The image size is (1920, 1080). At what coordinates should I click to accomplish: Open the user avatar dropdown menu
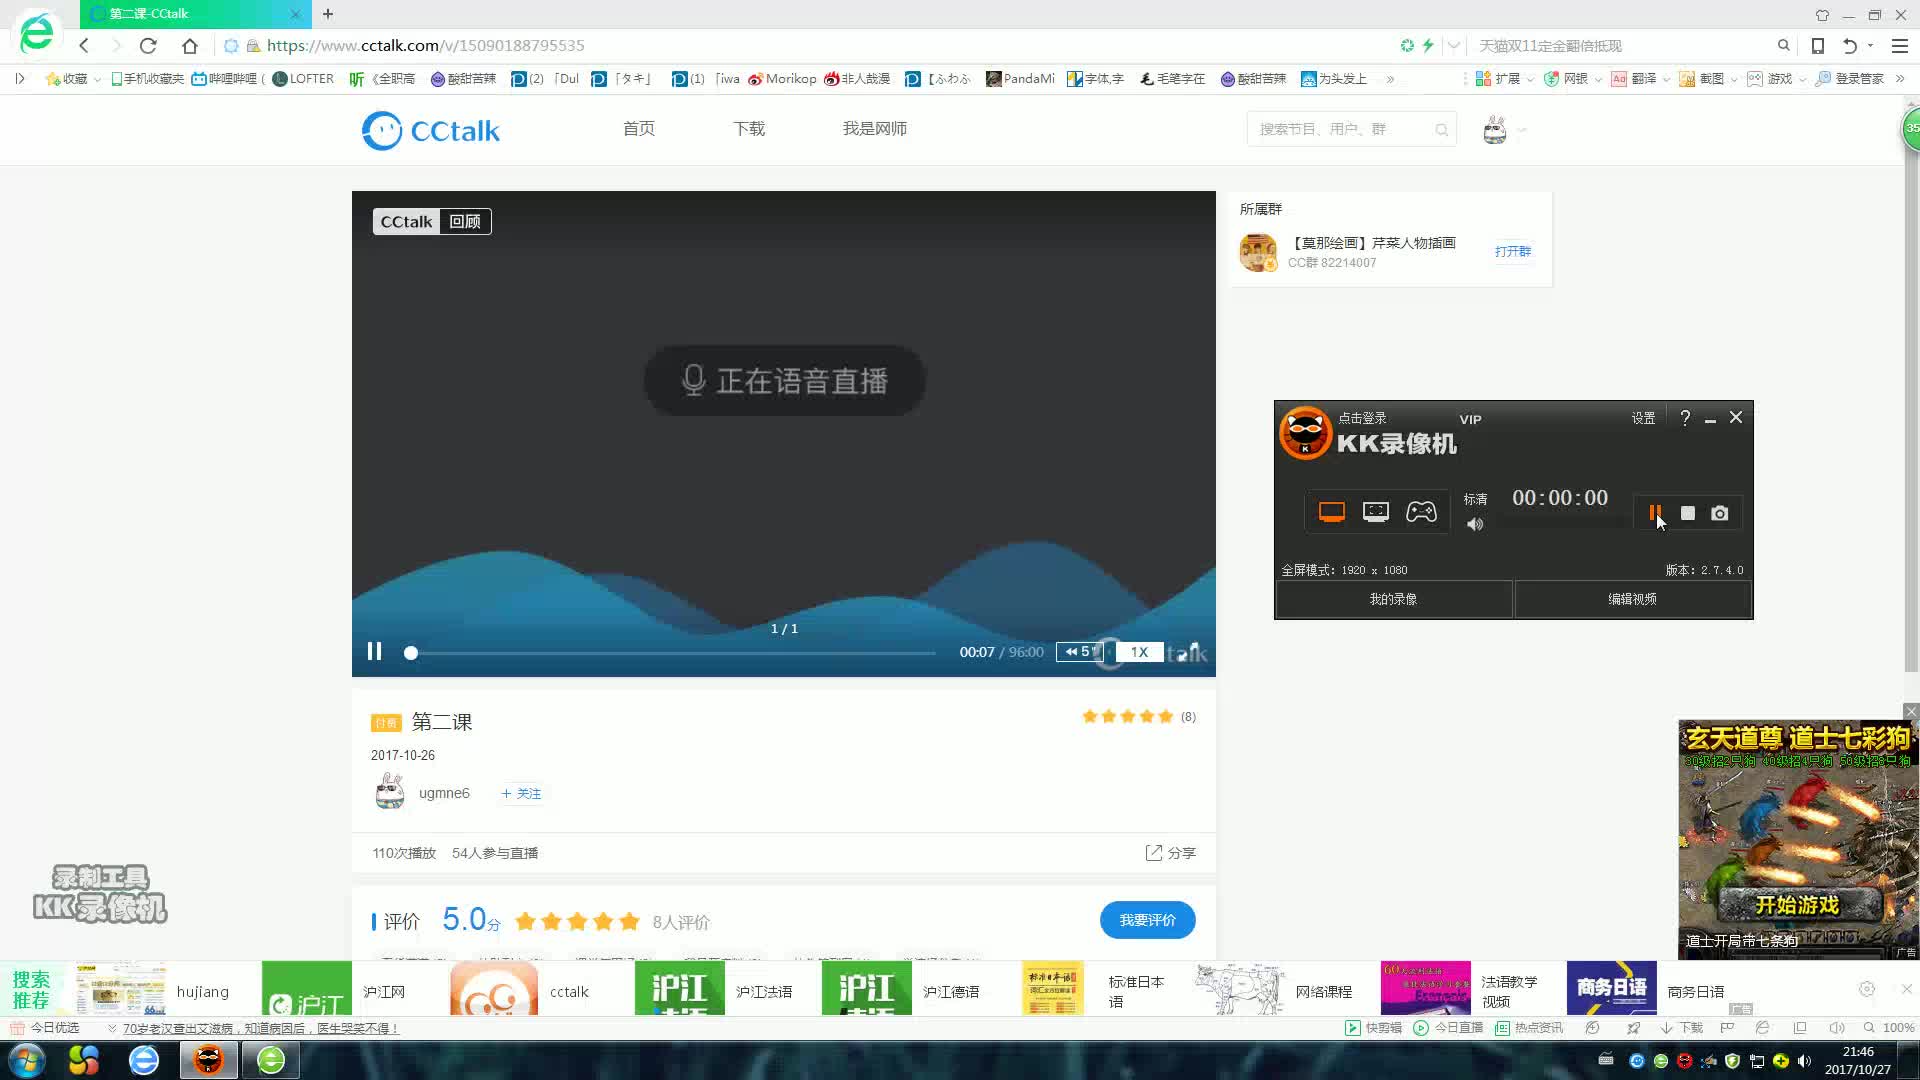[1504, 130]
